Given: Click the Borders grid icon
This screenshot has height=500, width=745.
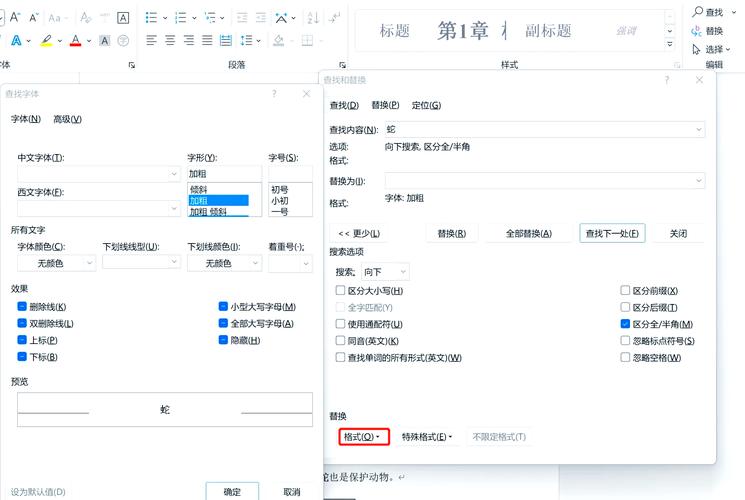Looking at the screenshot, I should pyautogui.click(x=307, y=41).
